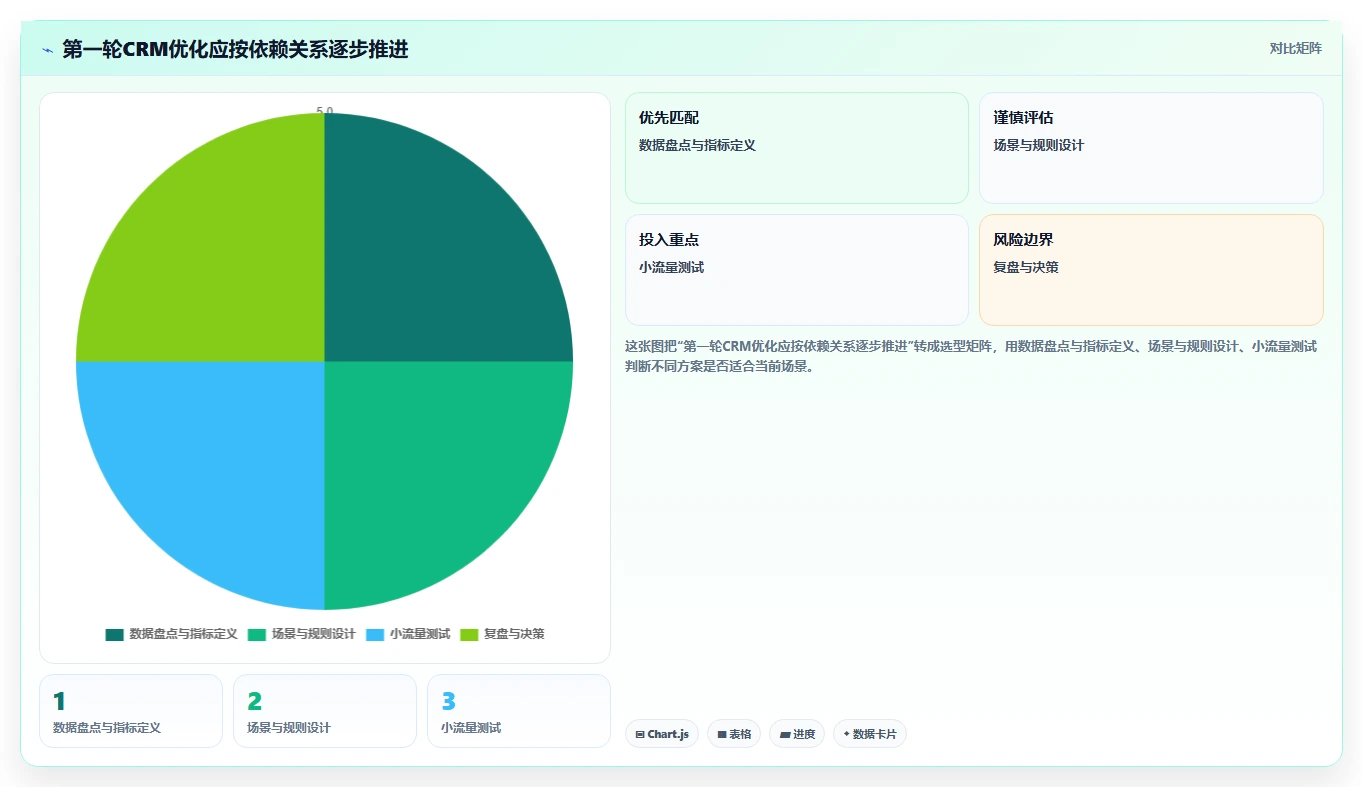
Task: Click the 对比矩阵 label in header
Action: pyautogui.click(x=1295, y=49)
